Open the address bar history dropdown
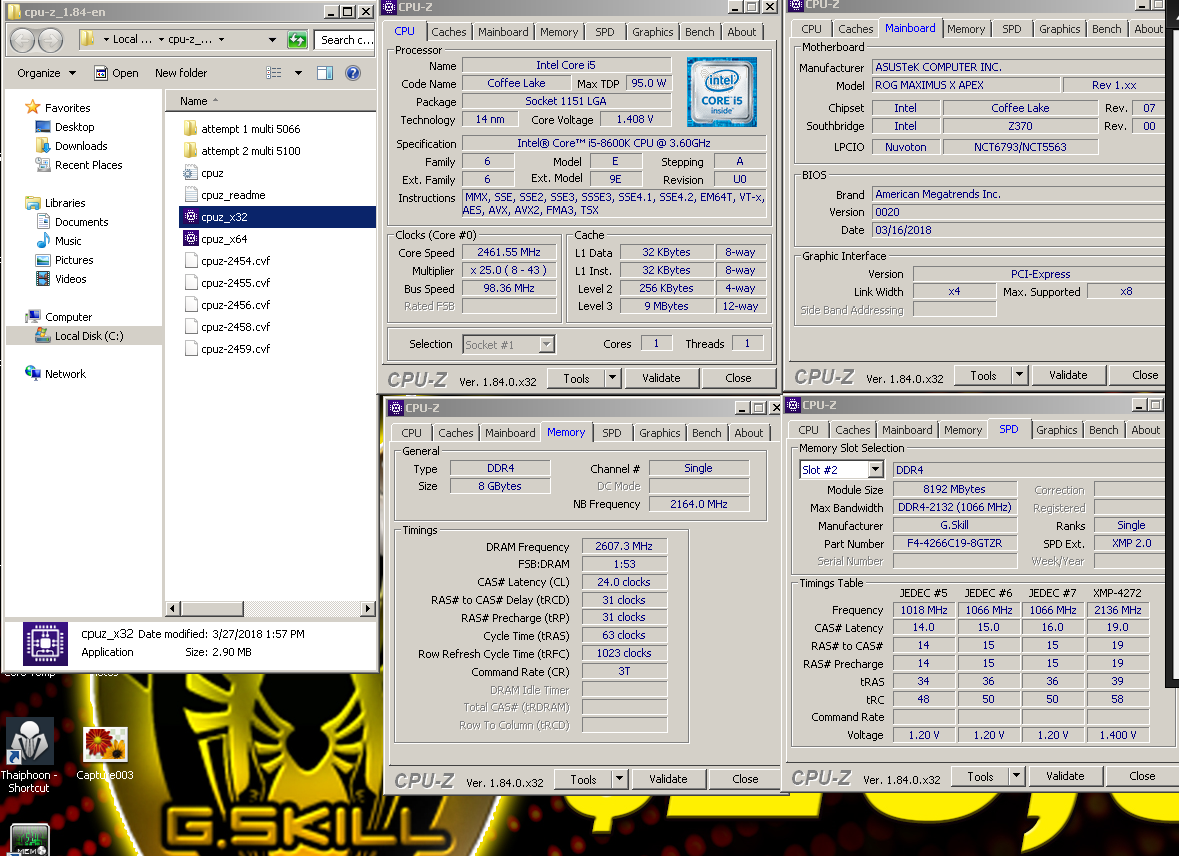 pos(272,40)
